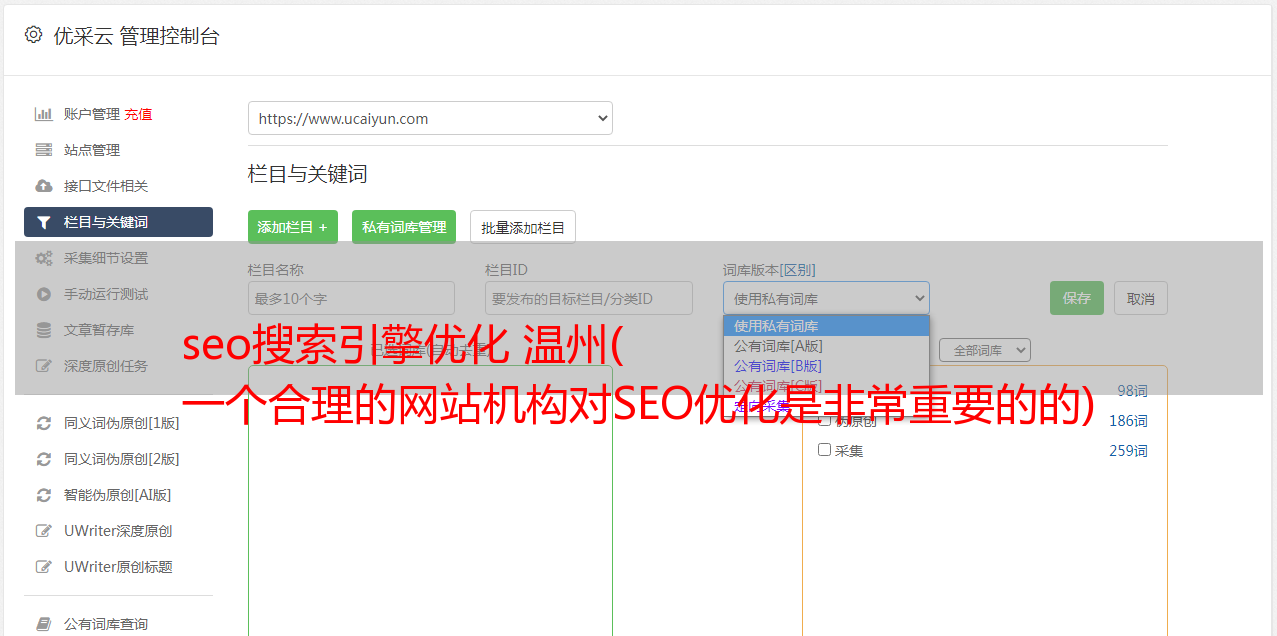Click the refresh icon for 智能伪原创[AI版]

point(43,495)
